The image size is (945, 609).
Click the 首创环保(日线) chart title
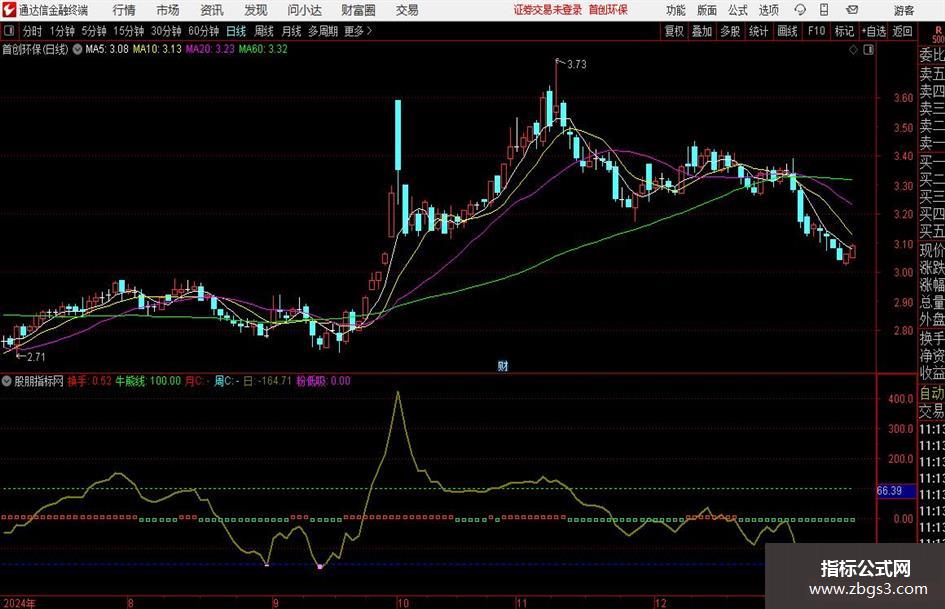coord(35,49)
